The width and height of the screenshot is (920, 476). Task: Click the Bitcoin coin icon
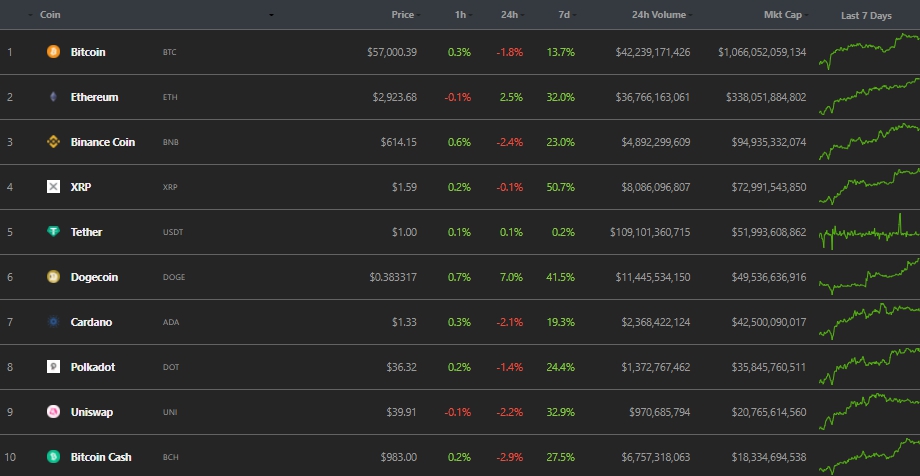[53, 52]
